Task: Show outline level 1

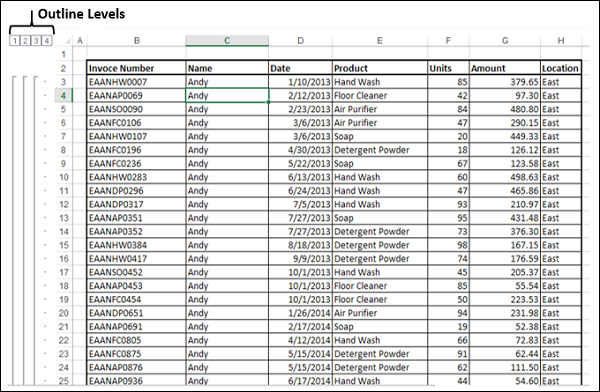Action: (14, 41)
